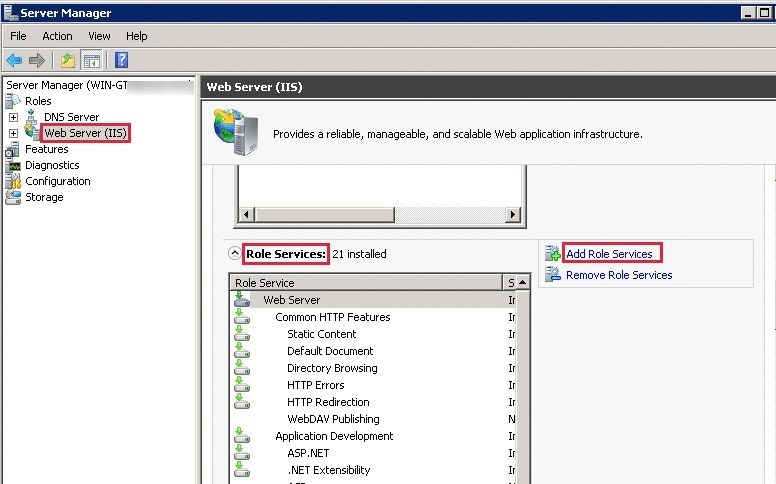This screenshot has height=484, width=776.
Task: Click the horizontal scrollbar left arrow
Action: [x=246, y=215]
